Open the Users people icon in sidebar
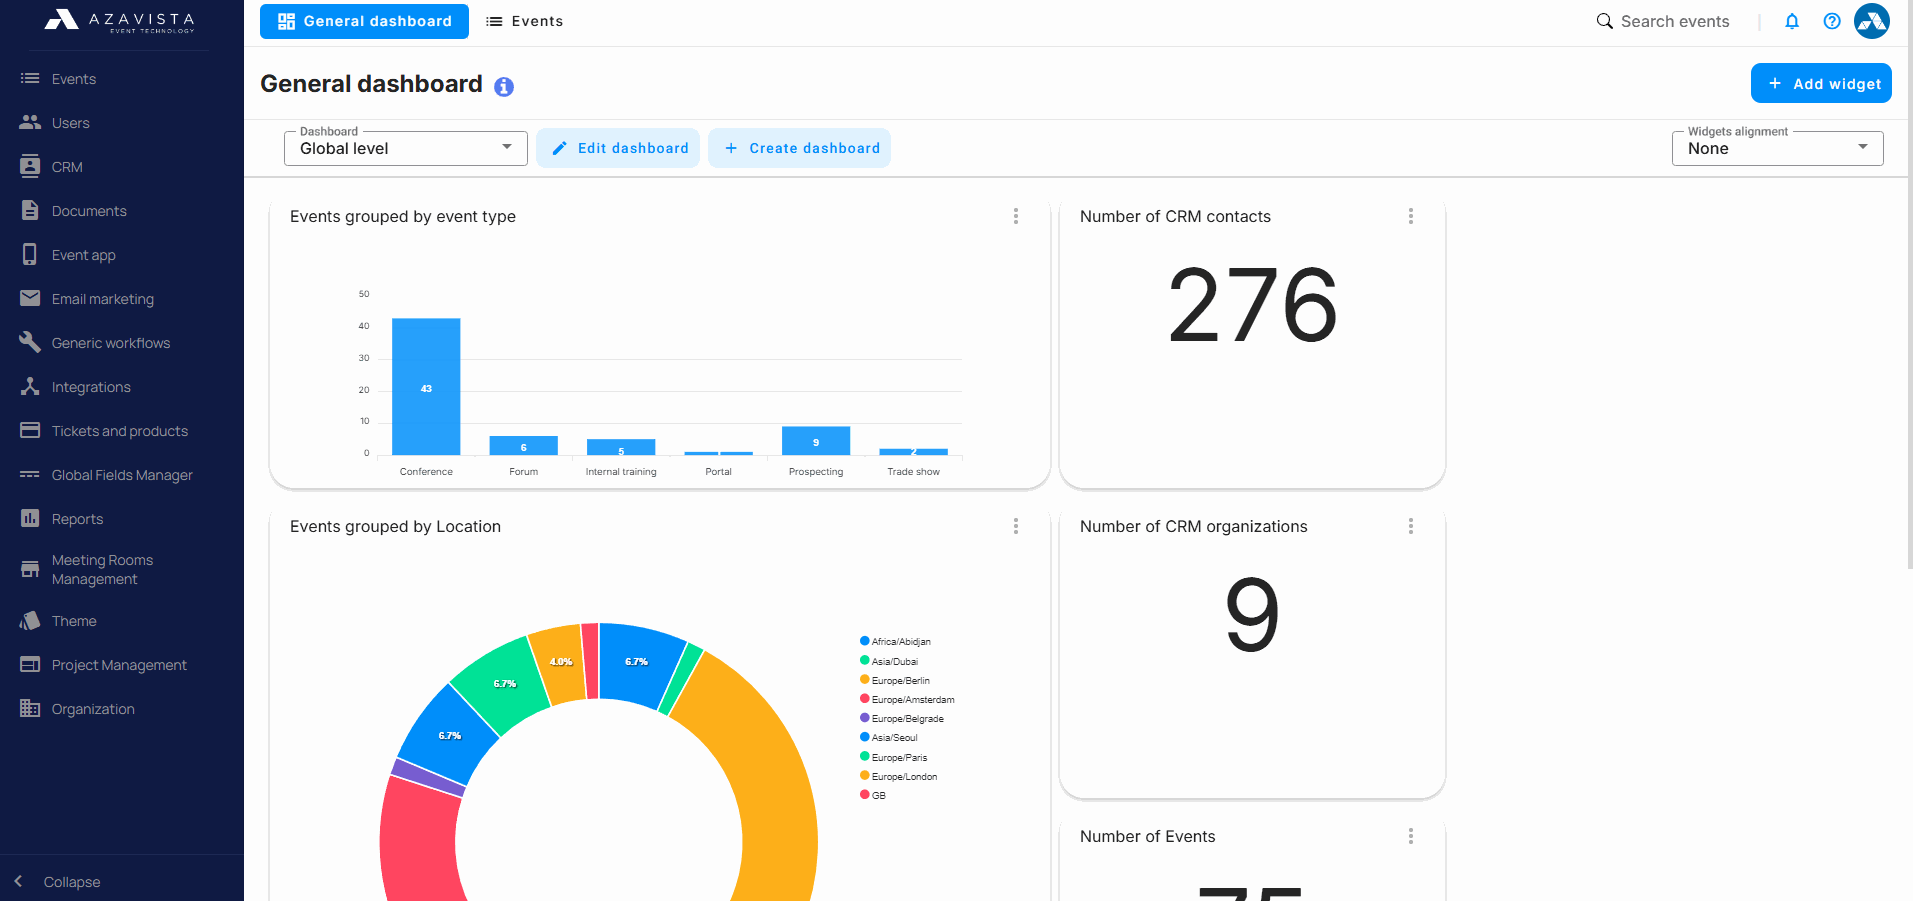Image resolution: width=1913 pixels, height=901 pixels. (30, 122)
